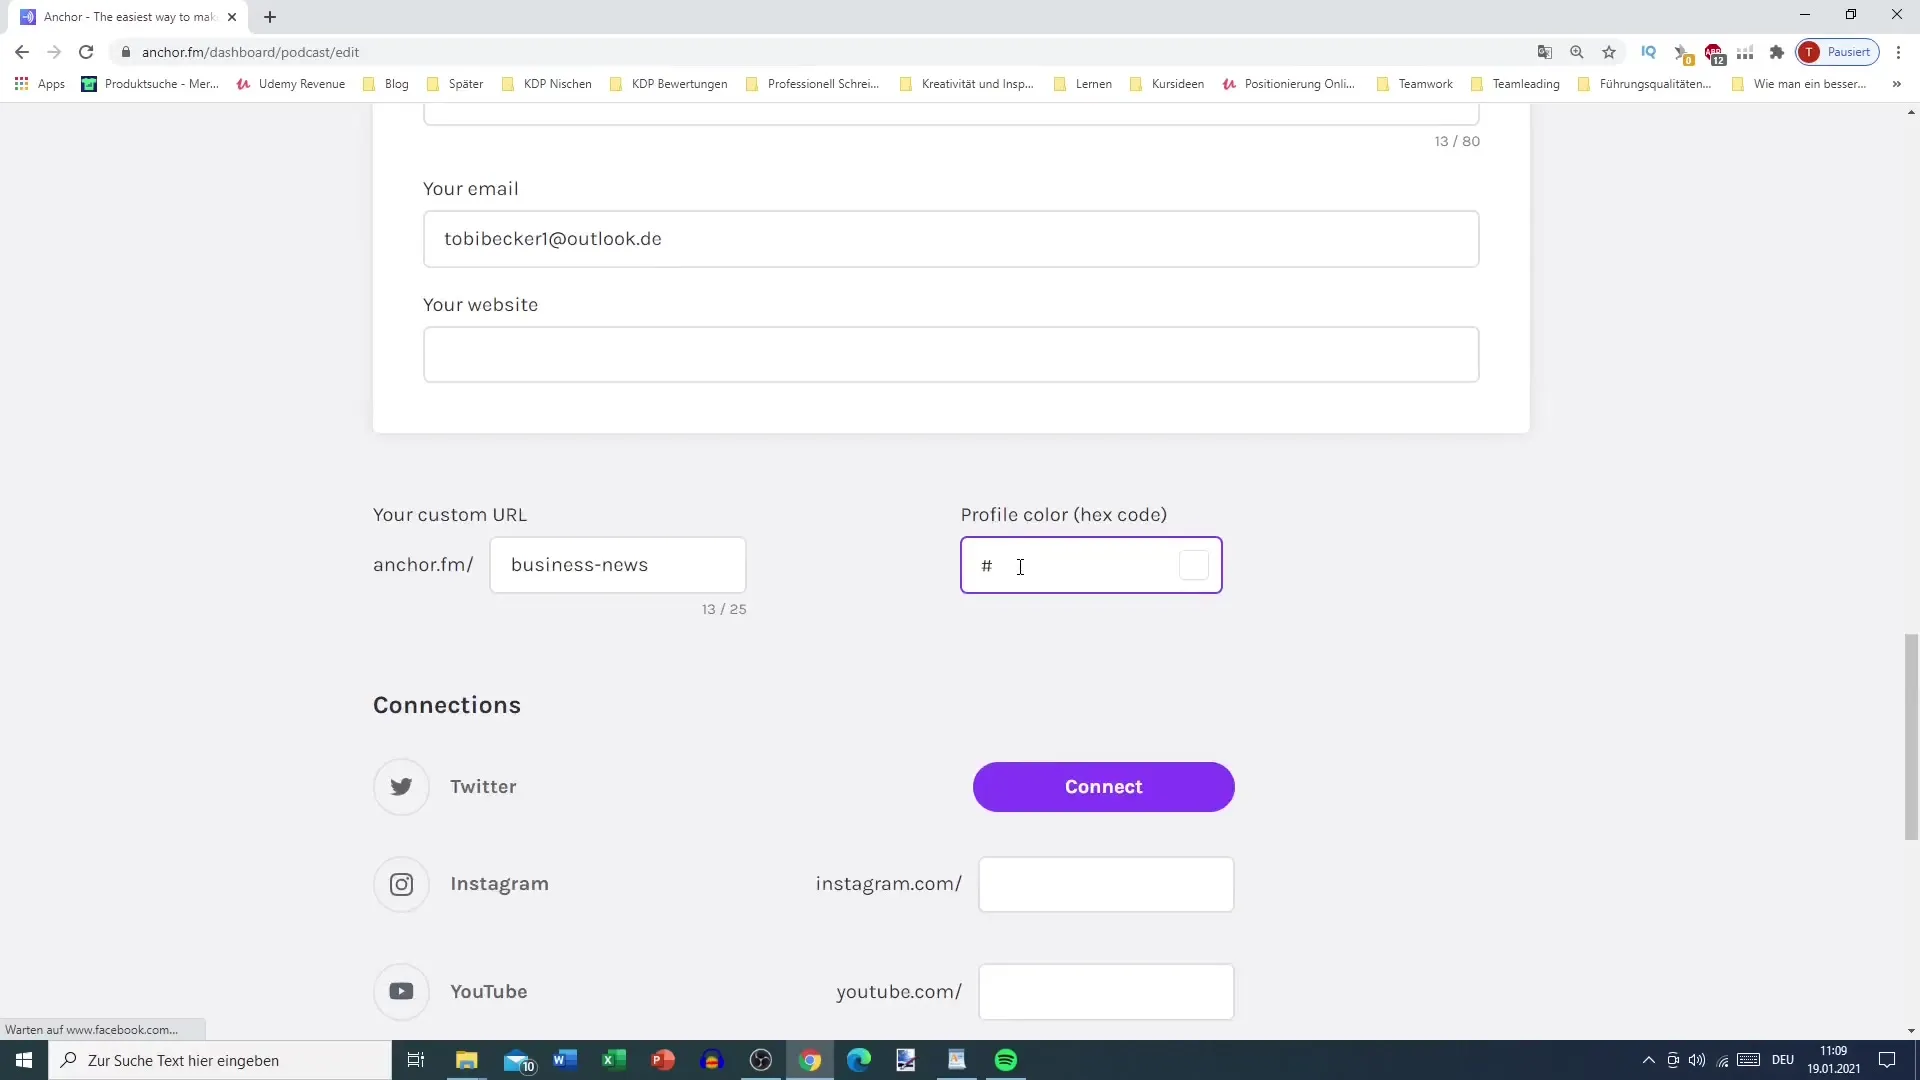
Task: Click the Pausiert profile button
Action: [x=1837, y=52]
